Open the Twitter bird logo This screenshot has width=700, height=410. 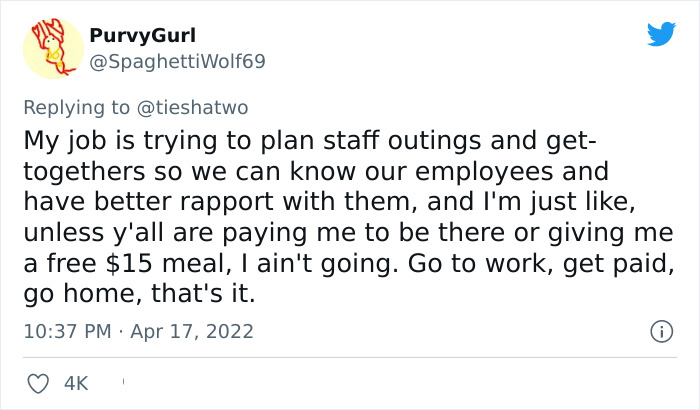pos(661,34)
